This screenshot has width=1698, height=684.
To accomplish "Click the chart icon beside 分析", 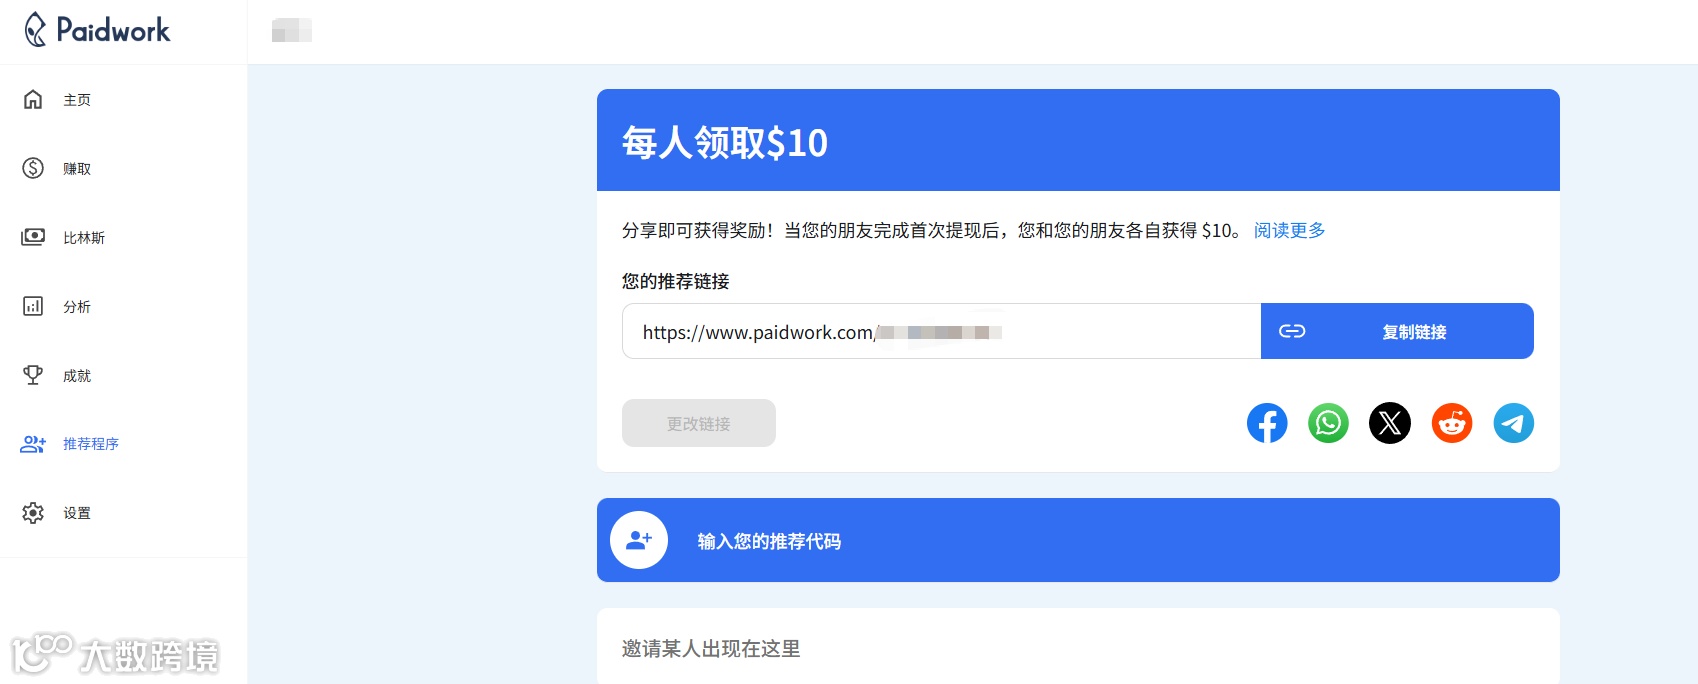I will click(33, 306).
